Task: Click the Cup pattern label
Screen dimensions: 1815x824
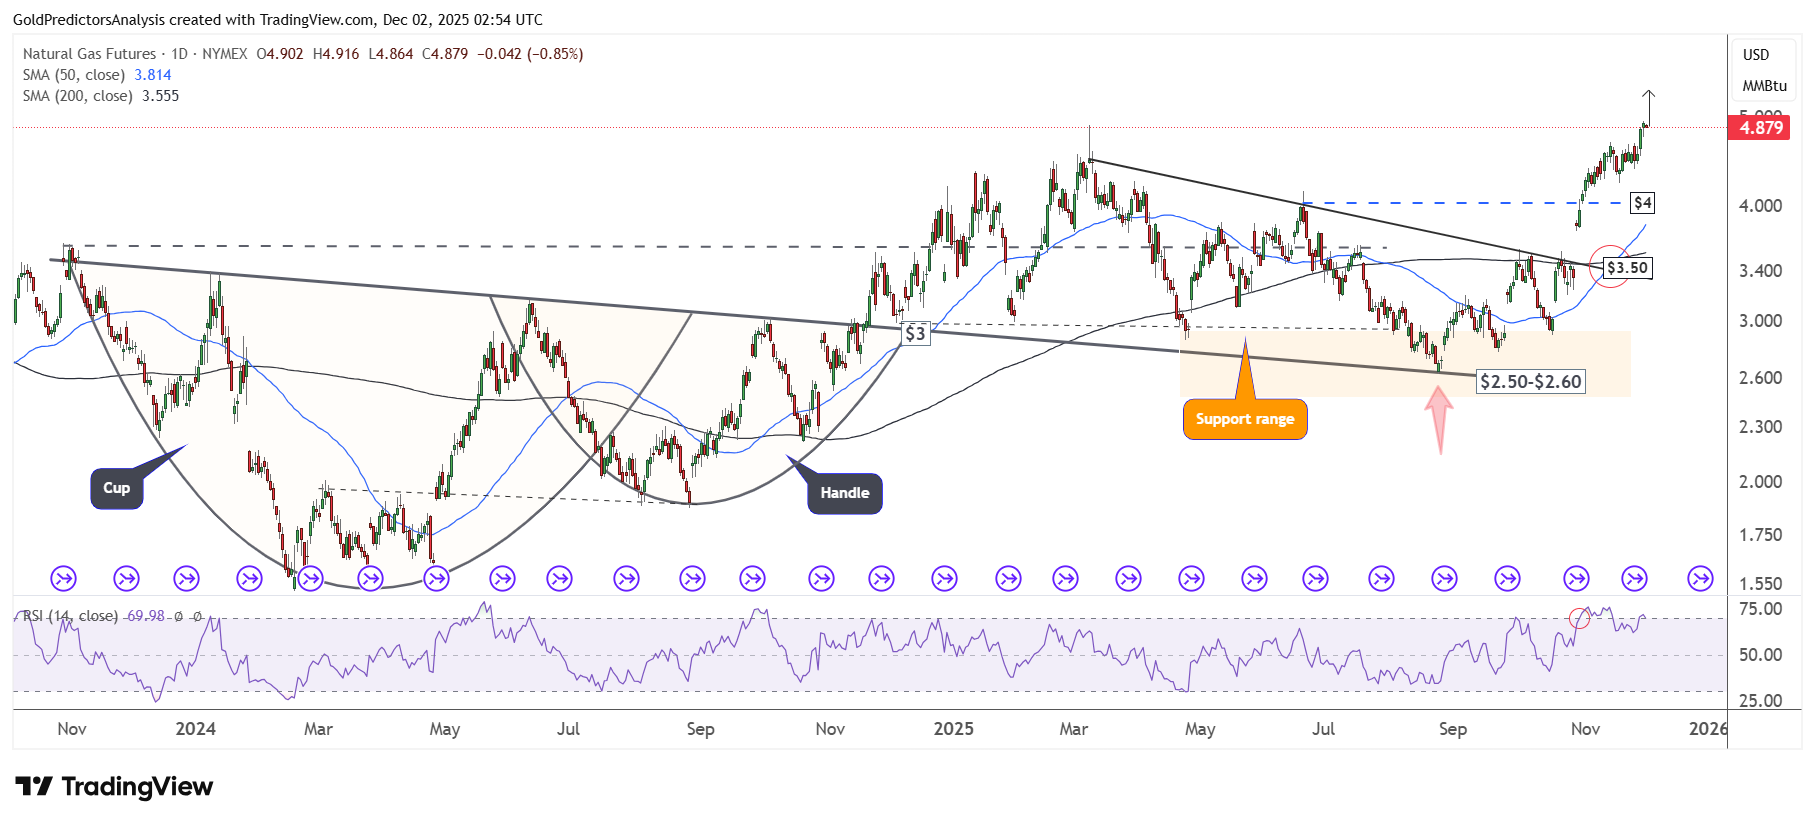Action: [117, 488]
